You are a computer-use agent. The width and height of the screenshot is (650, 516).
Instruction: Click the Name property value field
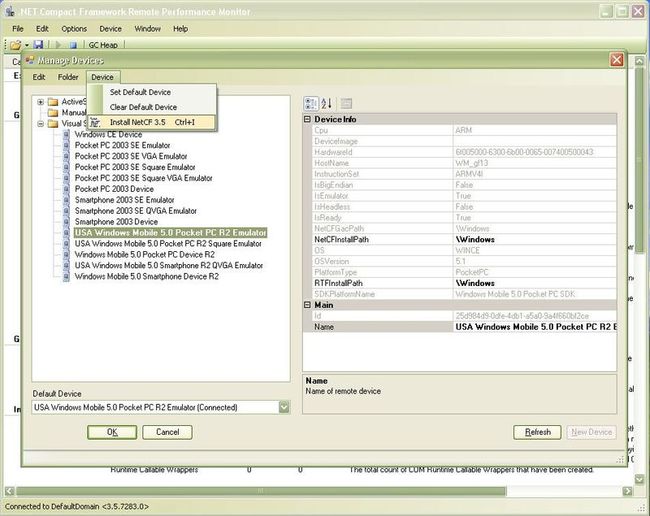pos(535,327)
